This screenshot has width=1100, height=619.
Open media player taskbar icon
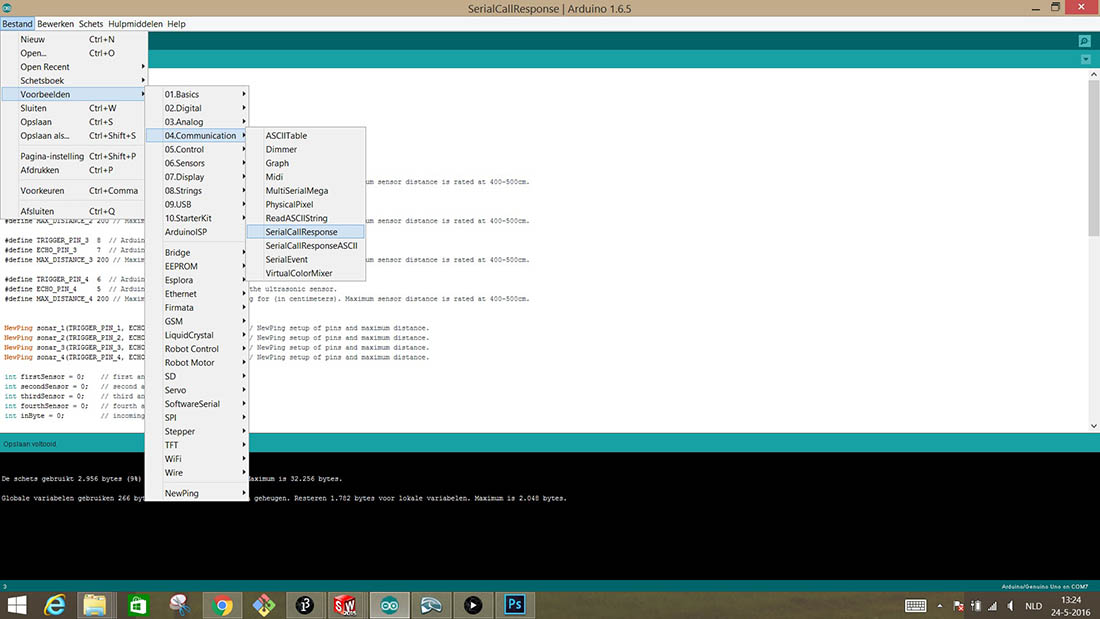[x=473, y=605]
